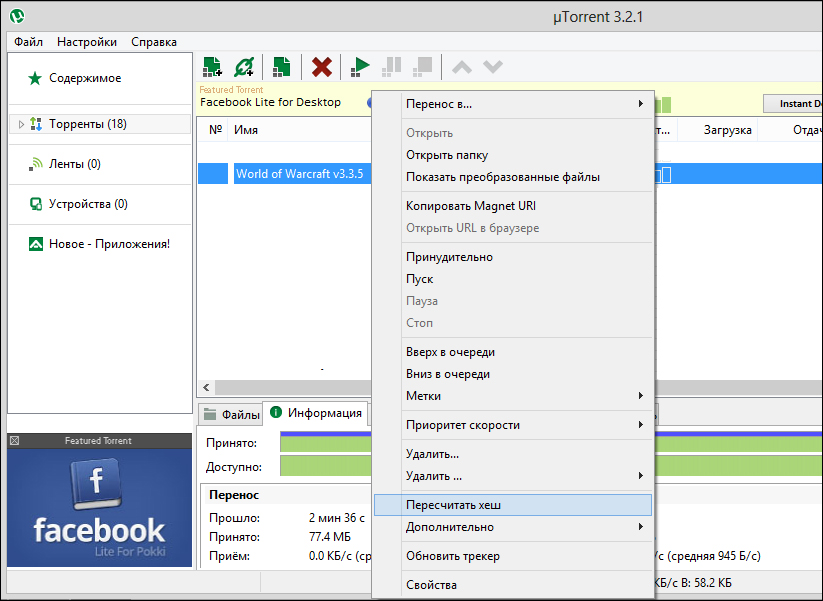Viewport: 823px width, 601px height.
Task: Click the µTorrent logo in the title bar
Action: click(17, 16)
